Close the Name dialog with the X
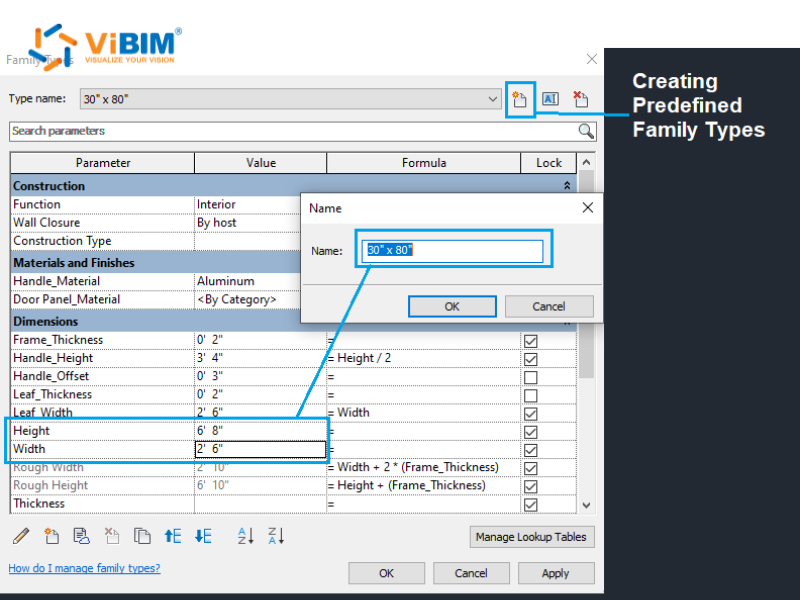Screen dimensions: 800x600 coord(588,208)
